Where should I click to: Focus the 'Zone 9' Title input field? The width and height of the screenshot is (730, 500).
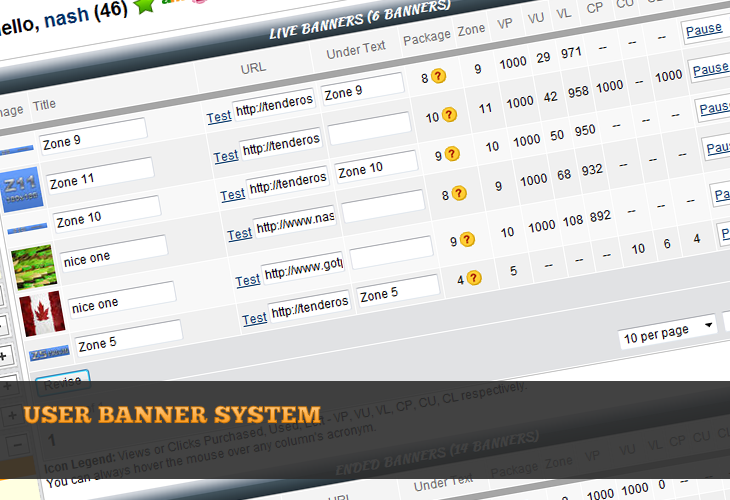pyautogui.click(x=93, y=136)
